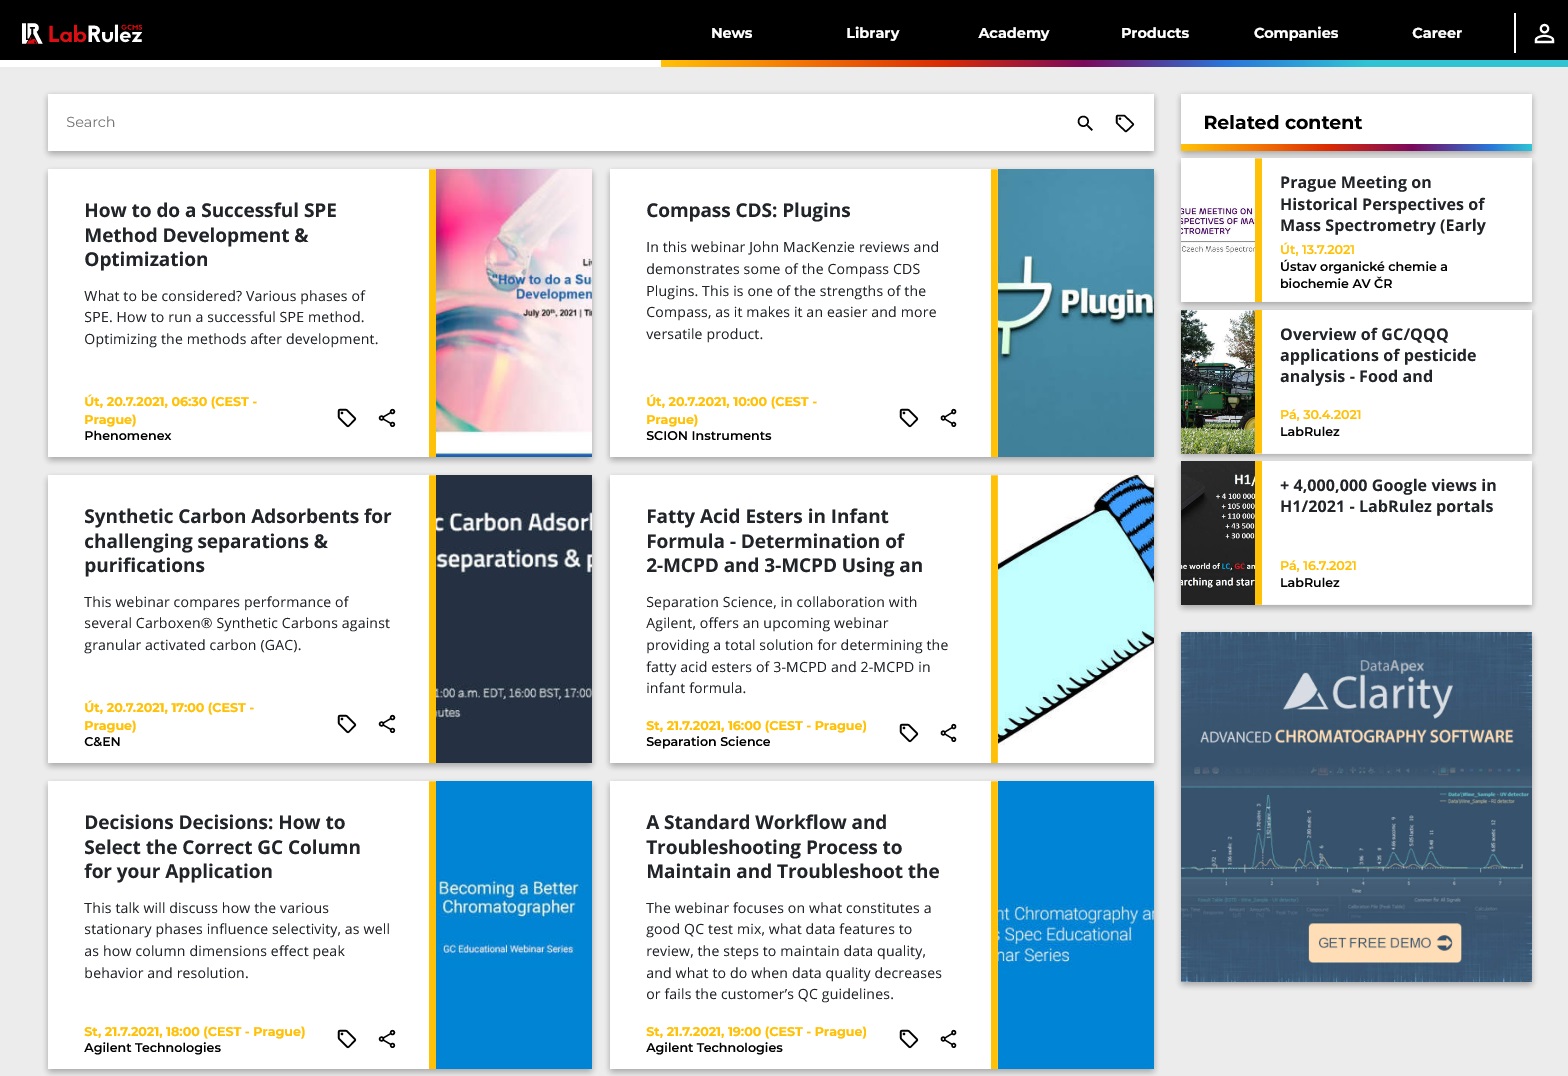Share the Fatty Acid Esters webinar
Screen dimensions: 1568x1076
(949, 733)
